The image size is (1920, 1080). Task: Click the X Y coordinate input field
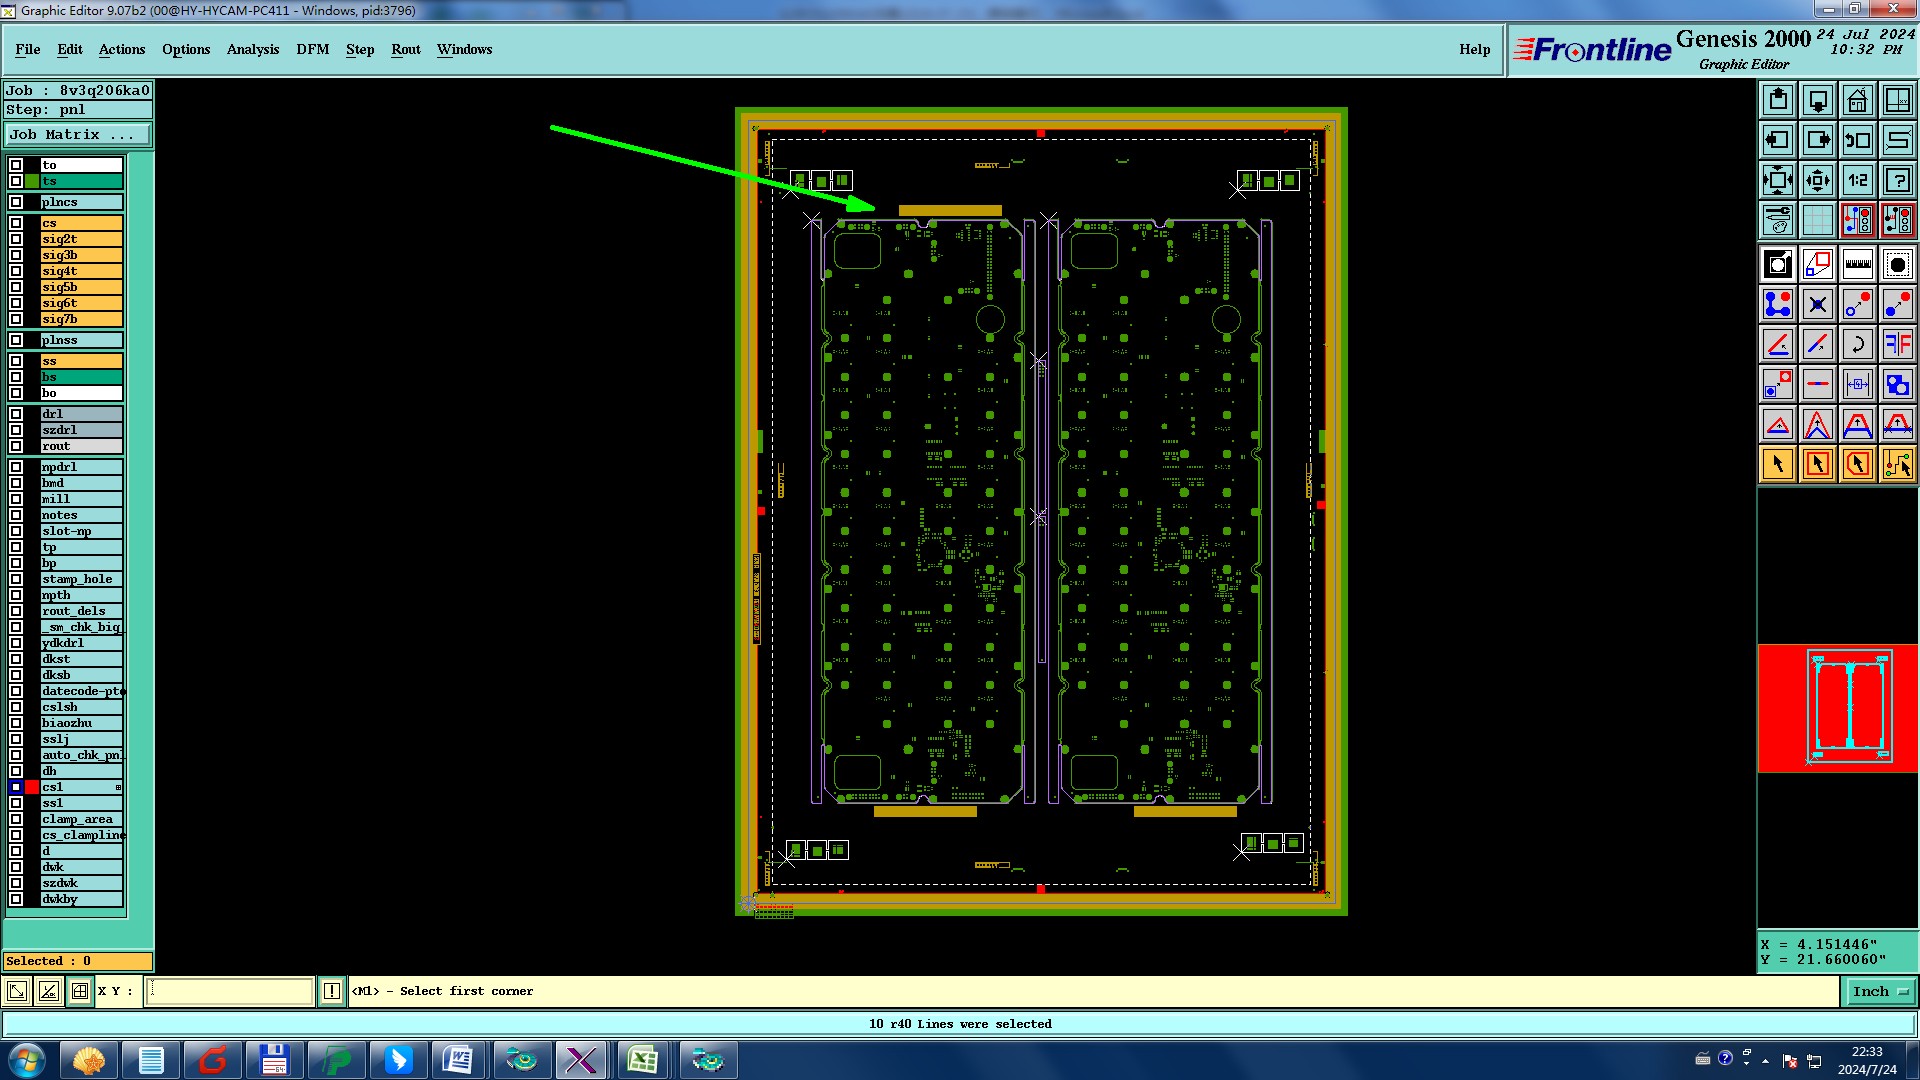[230, 991]
